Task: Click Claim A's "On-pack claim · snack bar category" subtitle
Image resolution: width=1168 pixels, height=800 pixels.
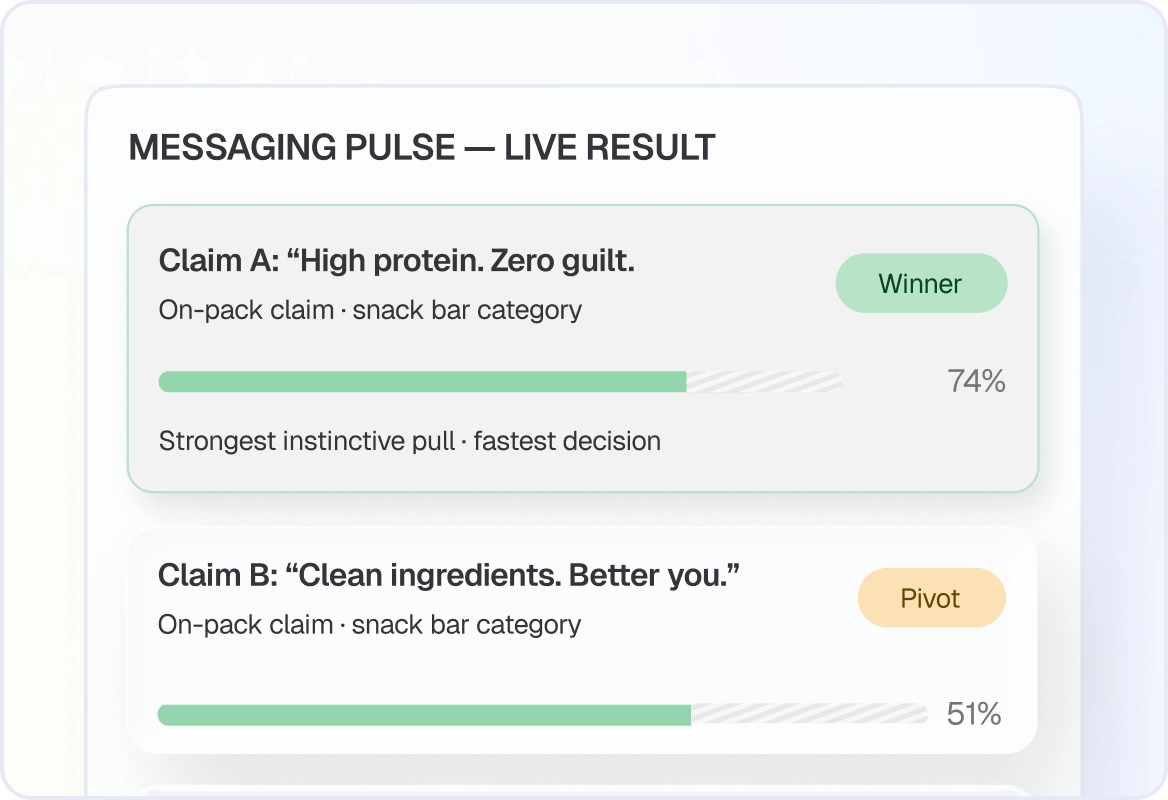Action: (x=370, y=310)
